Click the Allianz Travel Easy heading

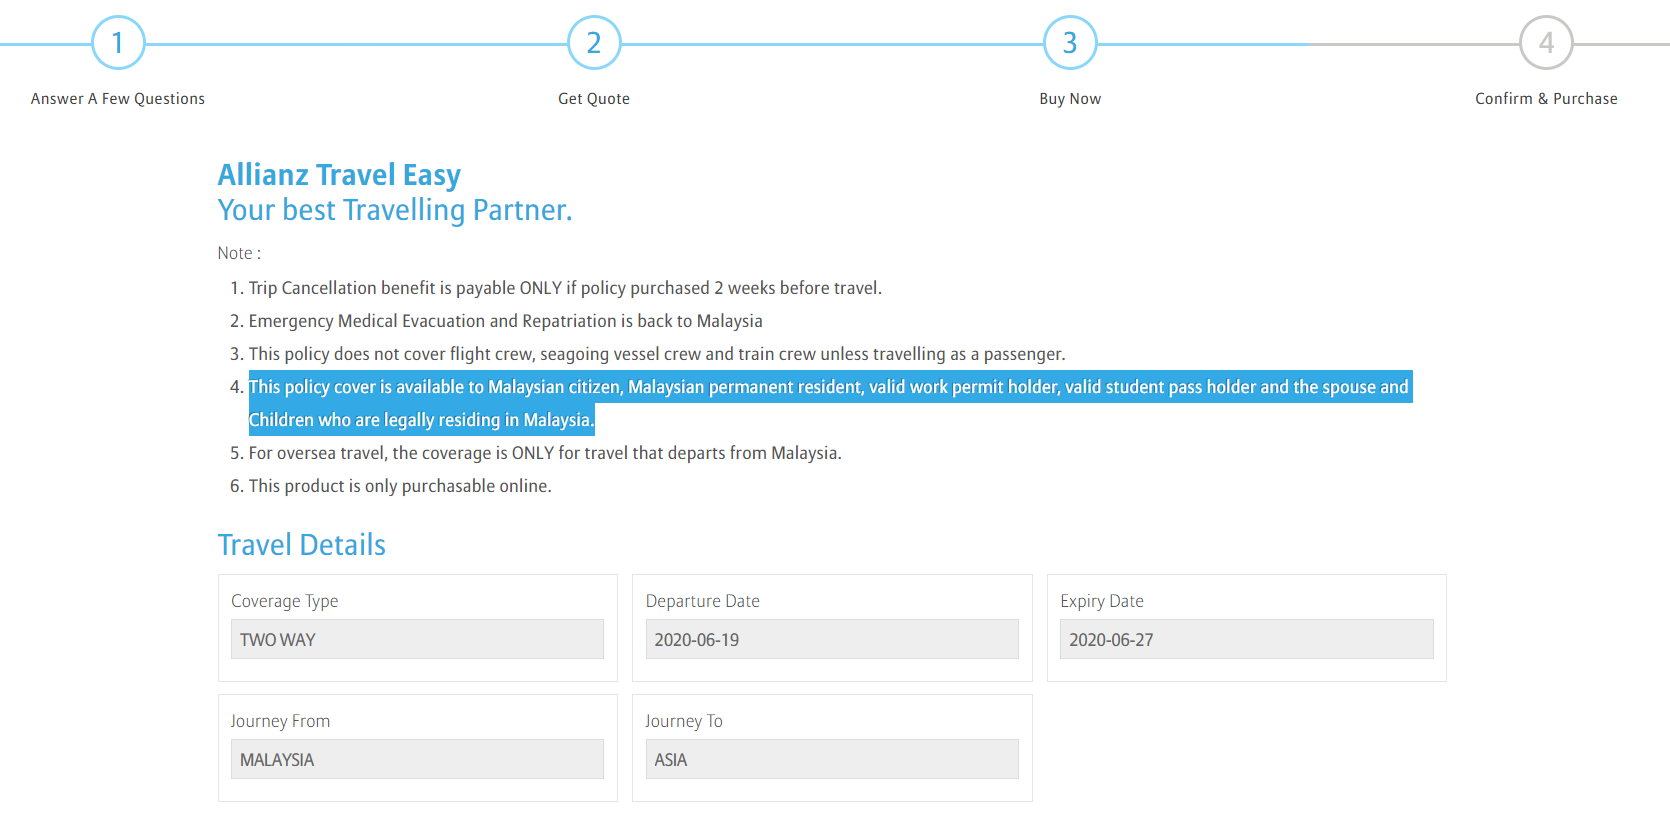339,175
